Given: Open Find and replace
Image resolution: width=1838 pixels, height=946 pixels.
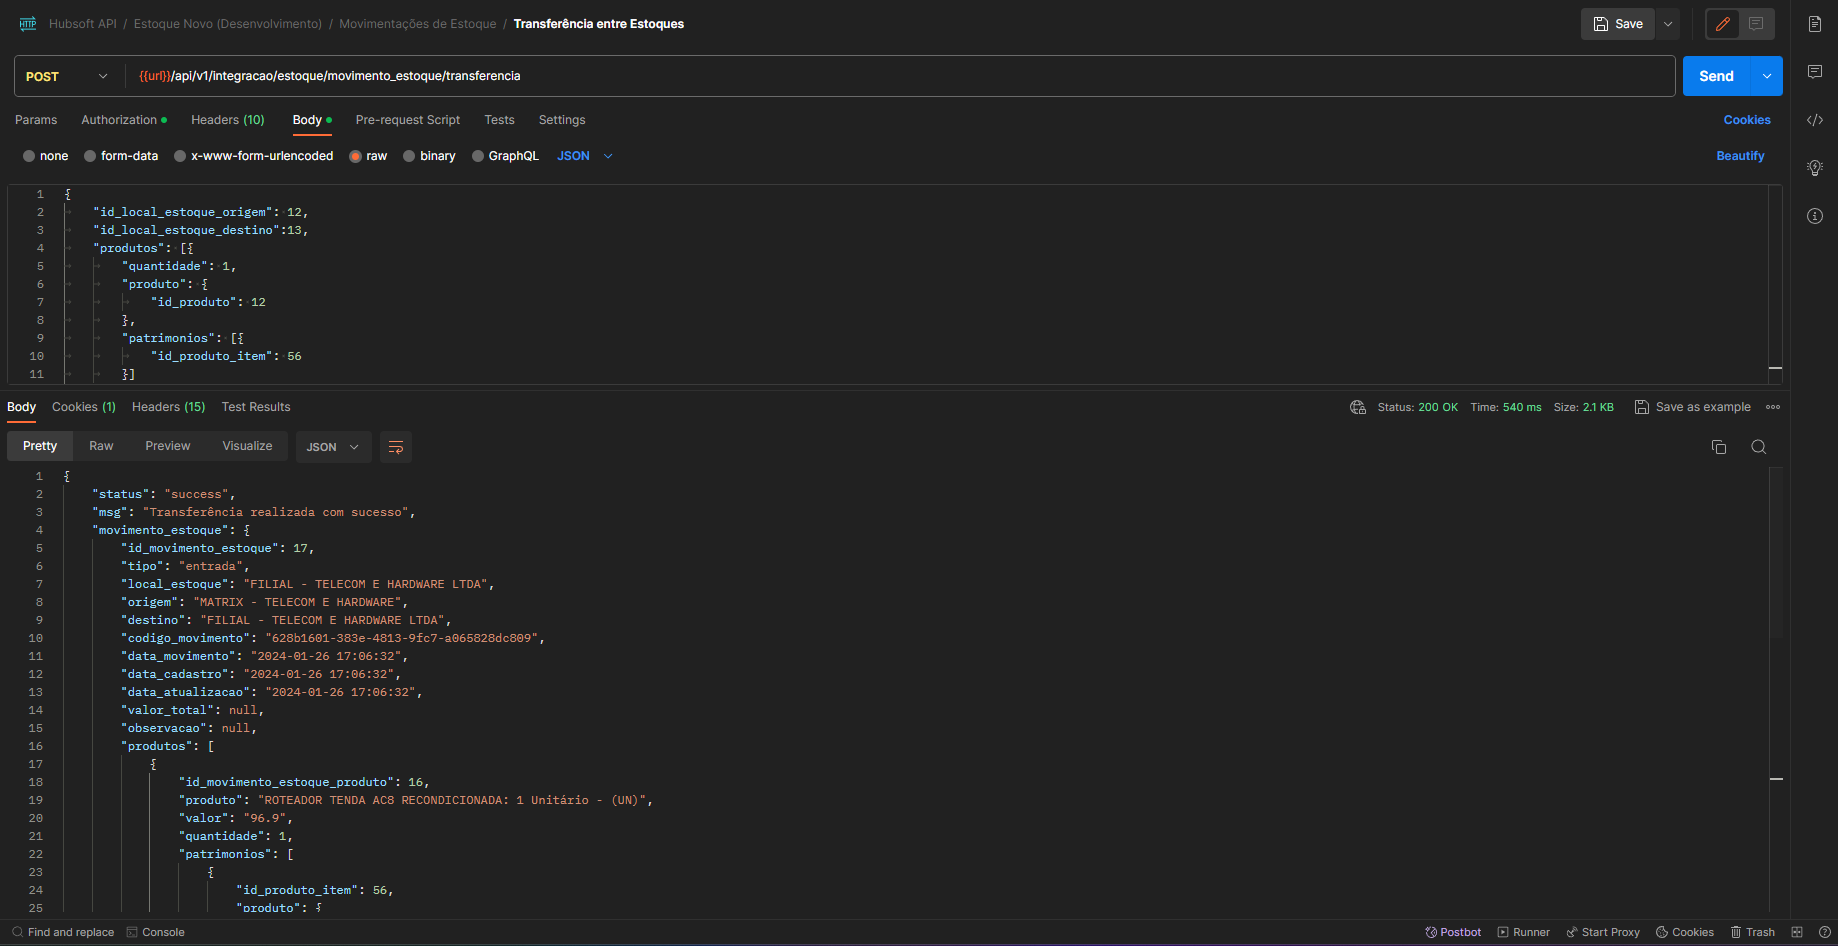Looking at the screenshot, I should pos(63,932).
